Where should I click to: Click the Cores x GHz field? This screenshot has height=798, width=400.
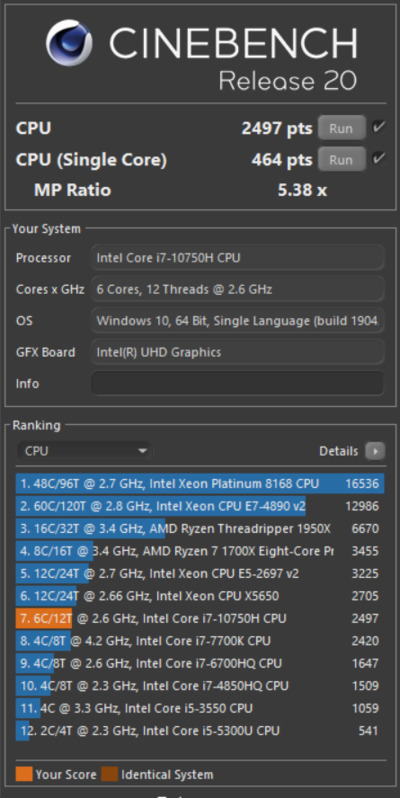pyautogui.click(x=237, y=289)
